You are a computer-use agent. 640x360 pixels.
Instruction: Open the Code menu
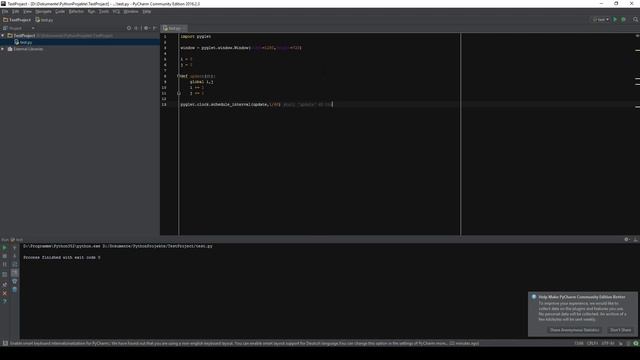click(x=60, y=11)
